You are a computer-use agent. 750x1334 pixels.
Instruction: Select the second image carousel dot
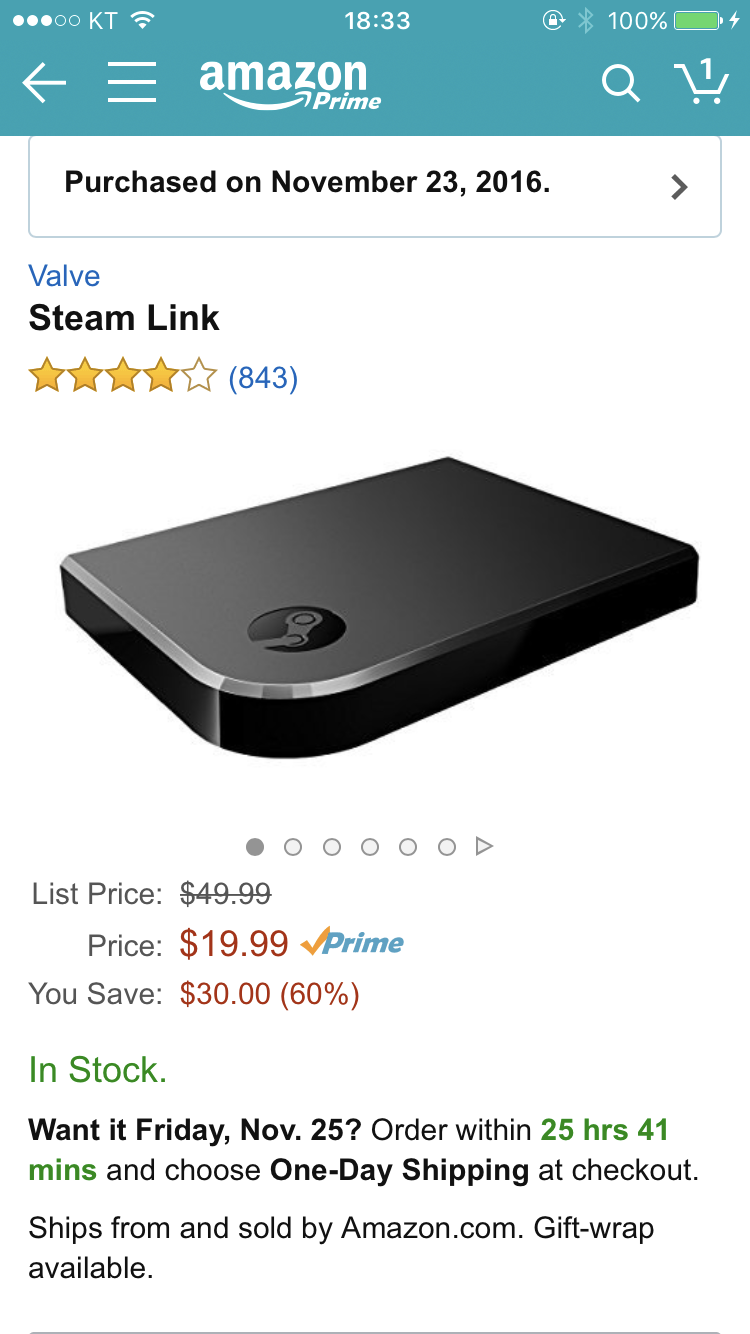click(x=293, y=847)
